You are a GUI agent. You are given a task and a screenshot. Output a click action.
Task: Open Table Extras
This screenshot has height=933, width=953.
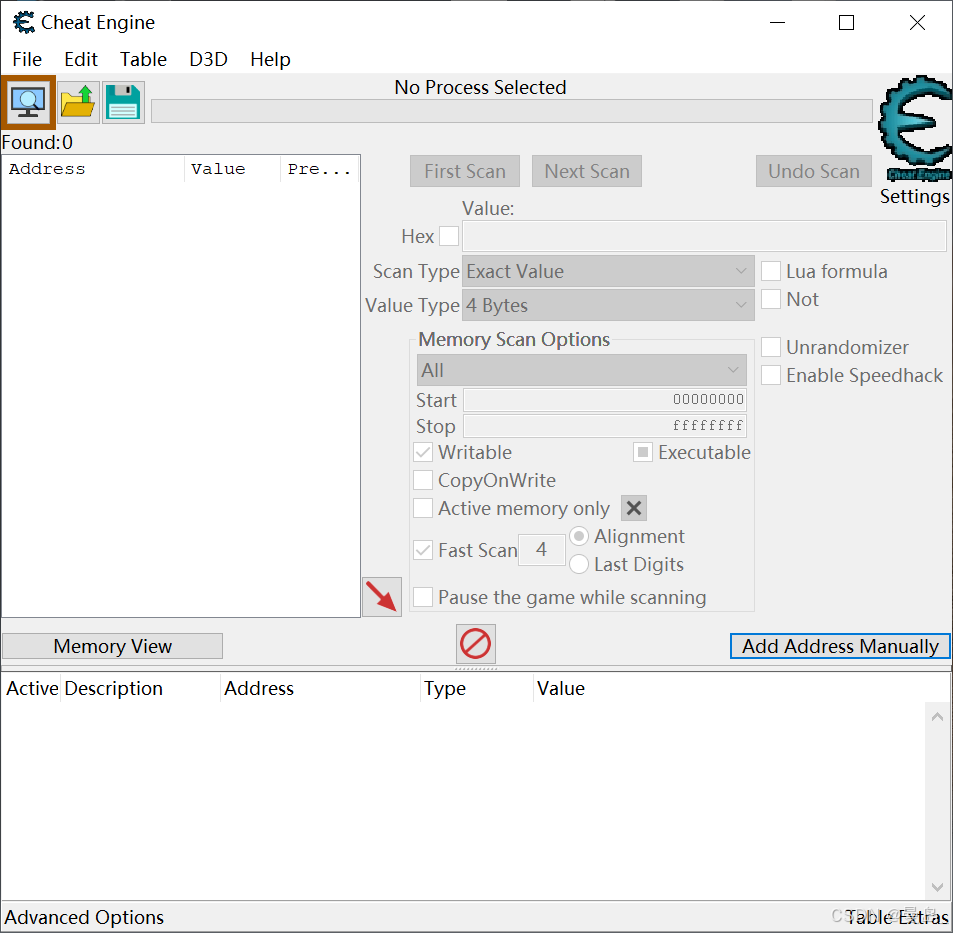[898, 917]
